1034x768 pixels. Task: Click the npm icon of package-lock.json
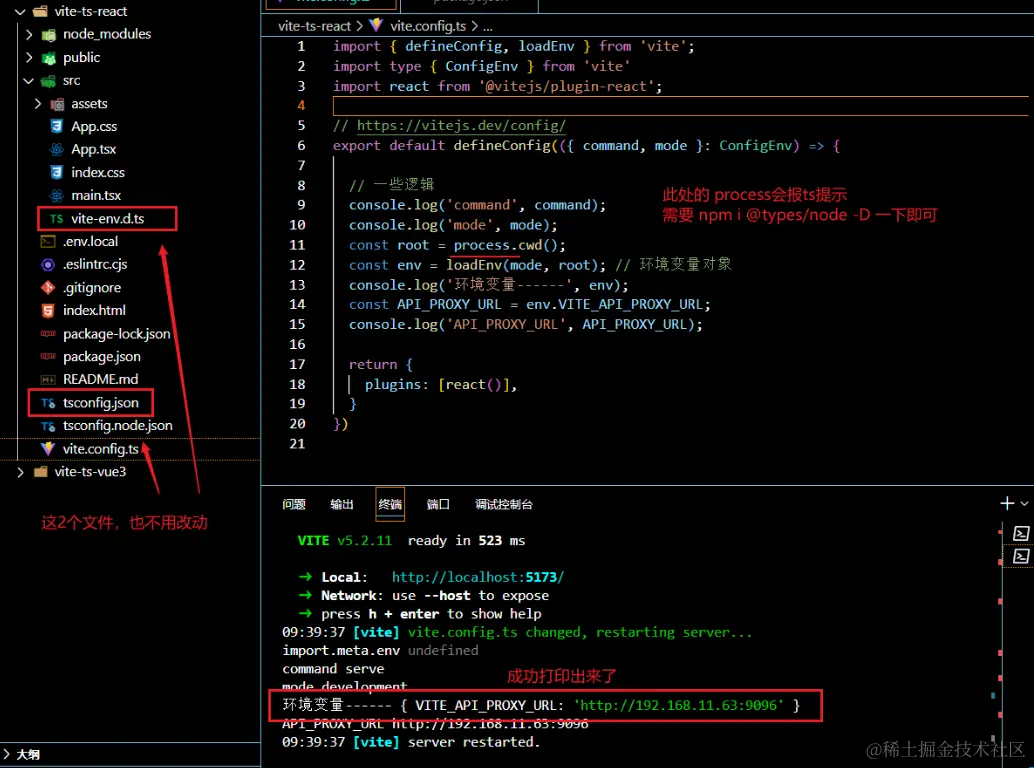(47, 334)
